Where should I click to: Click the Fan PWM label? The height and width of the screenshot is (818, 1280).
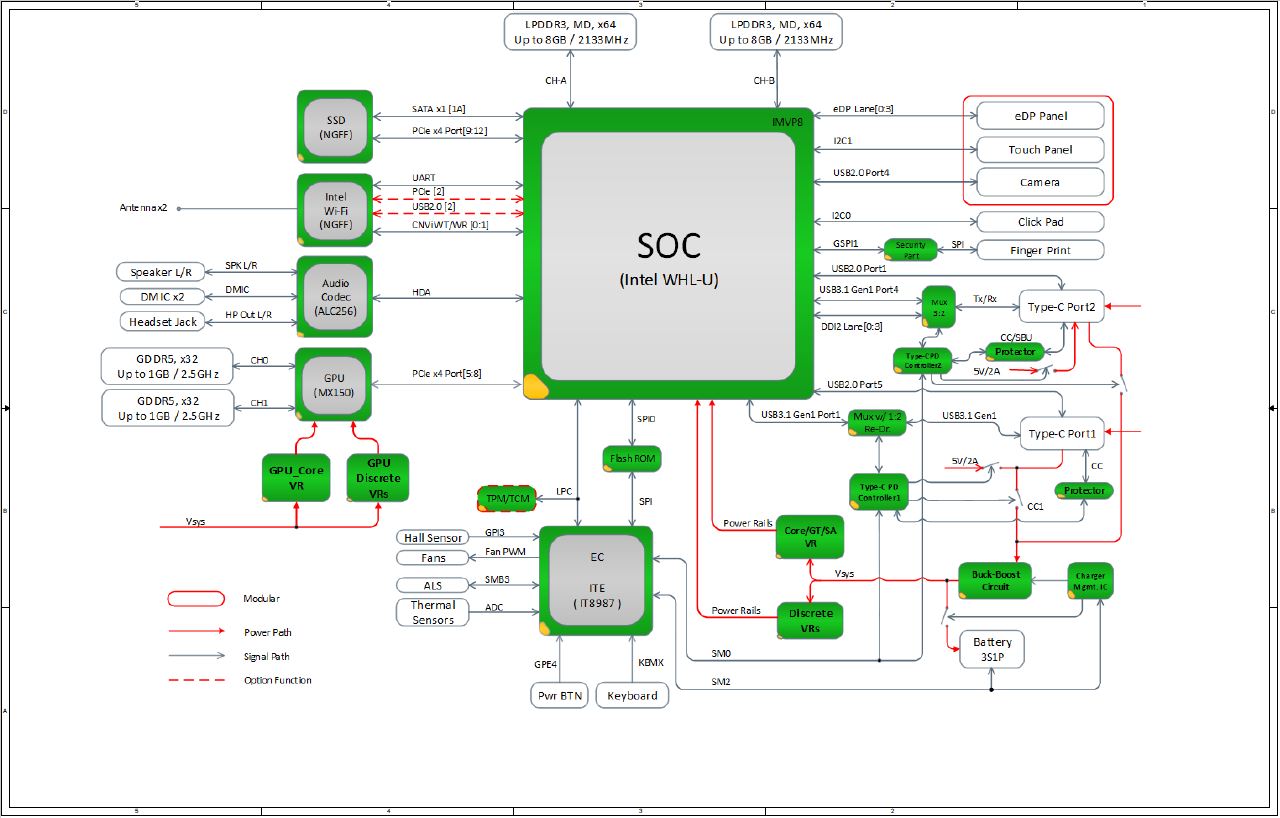click(x=505, y=552)
